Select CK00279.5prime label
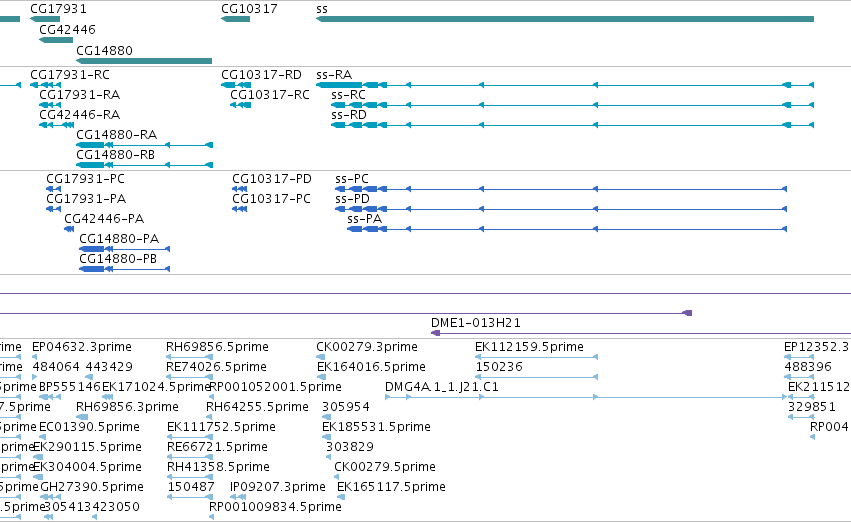 (385, 467)
